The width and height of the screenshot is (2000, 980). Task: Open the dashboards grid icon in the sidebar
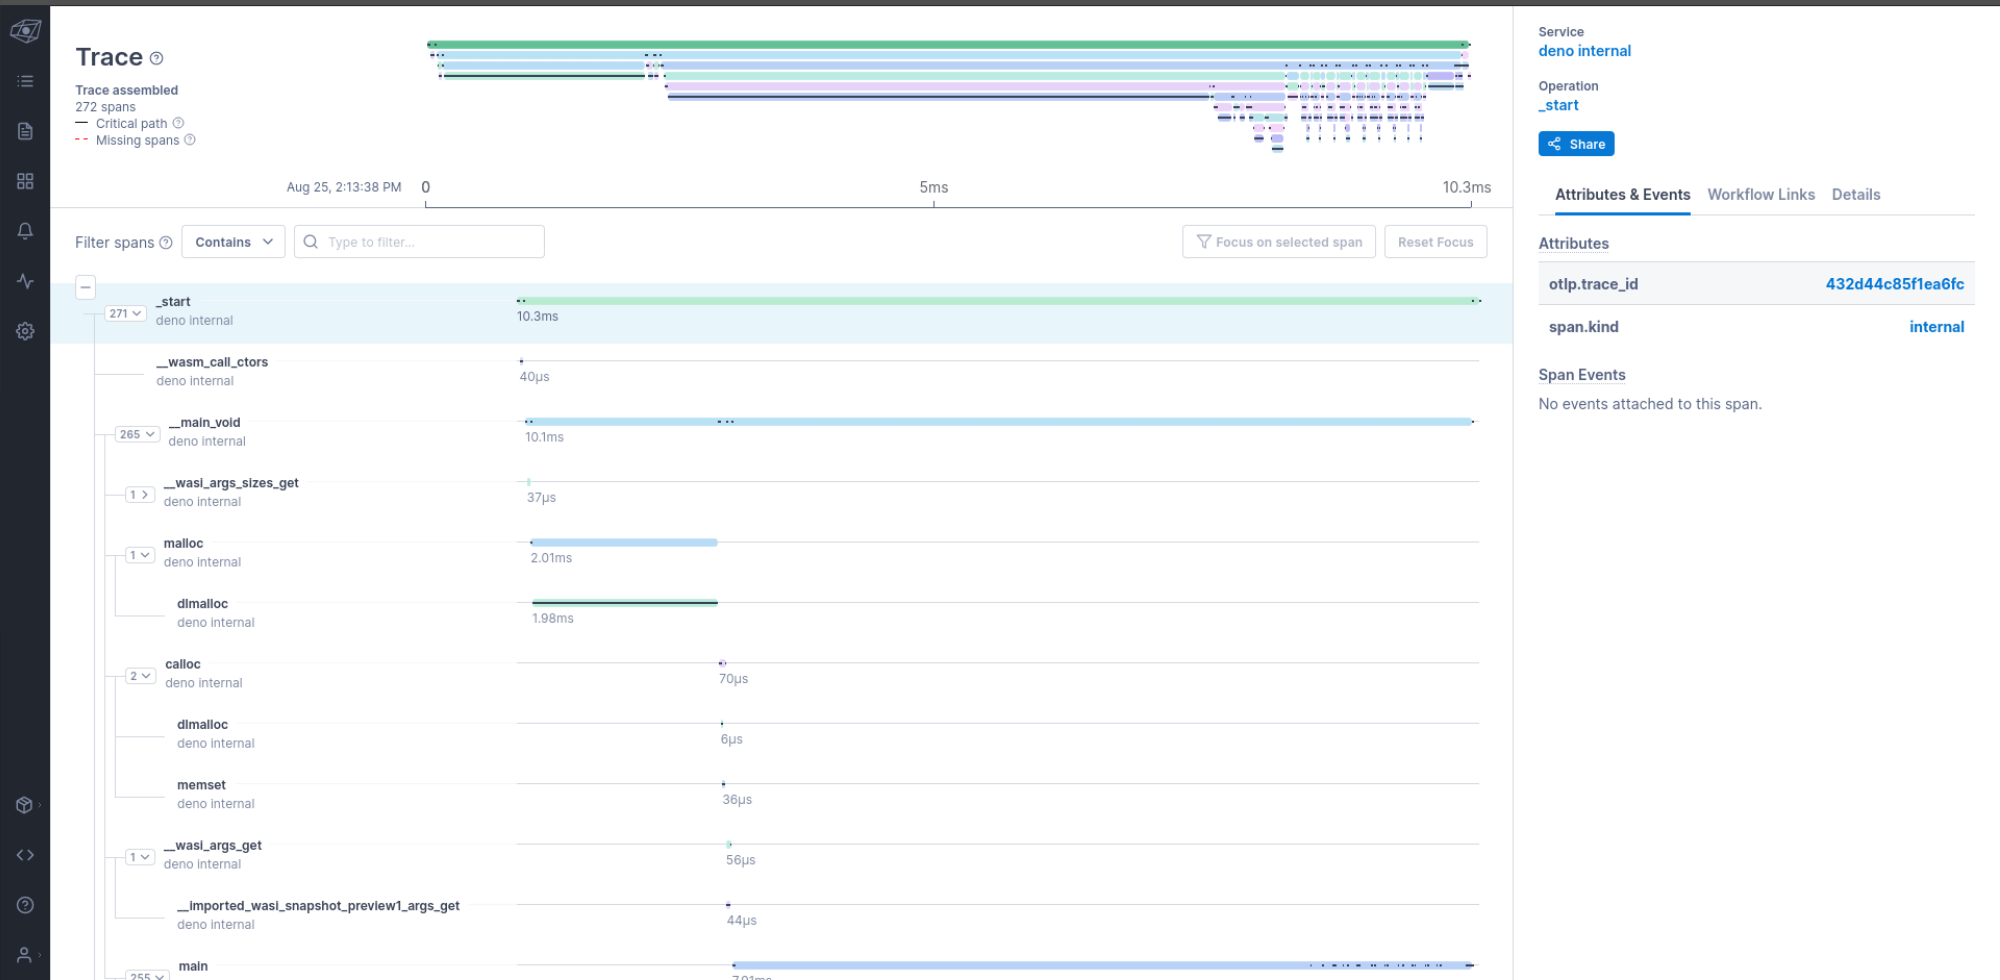point(25,181)
